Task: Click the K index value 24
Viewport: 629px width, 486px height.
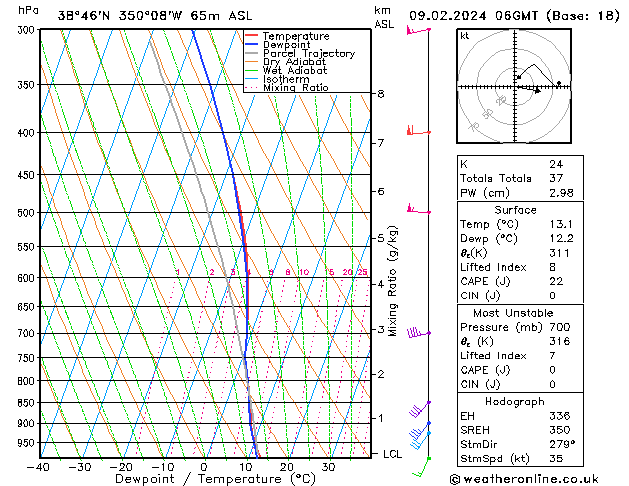Action: point(556,164)
